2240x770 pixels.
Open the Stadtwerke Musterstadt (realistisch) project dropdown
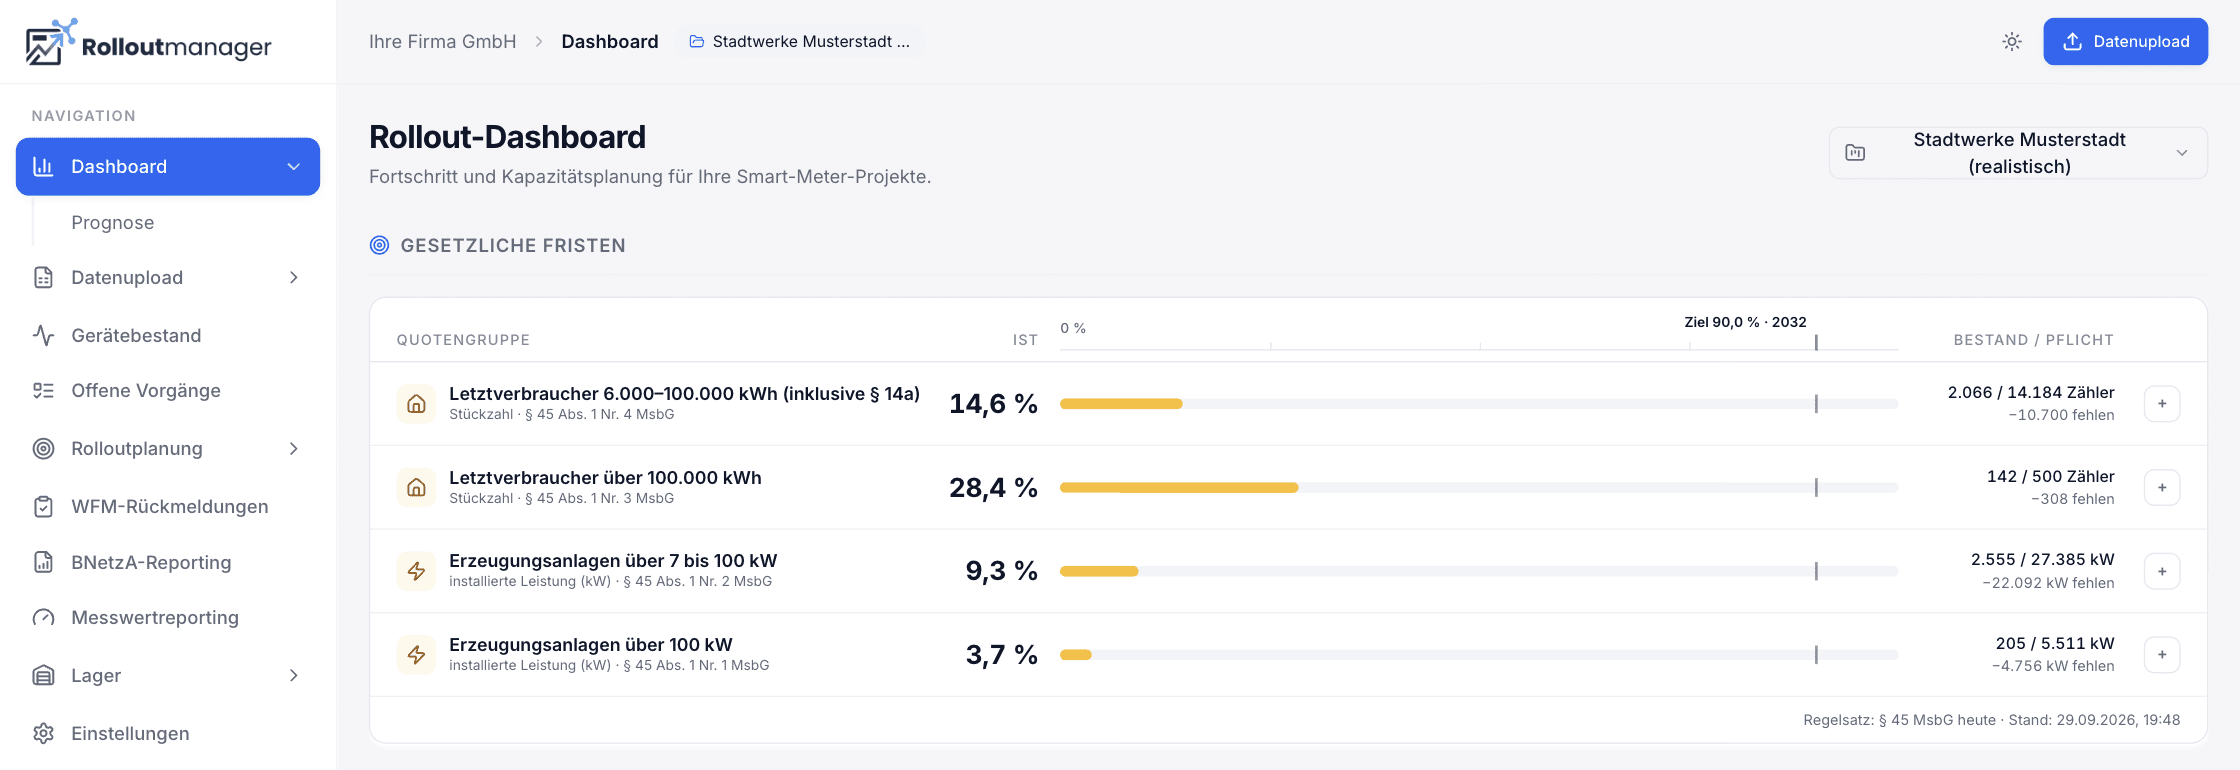2018,153
